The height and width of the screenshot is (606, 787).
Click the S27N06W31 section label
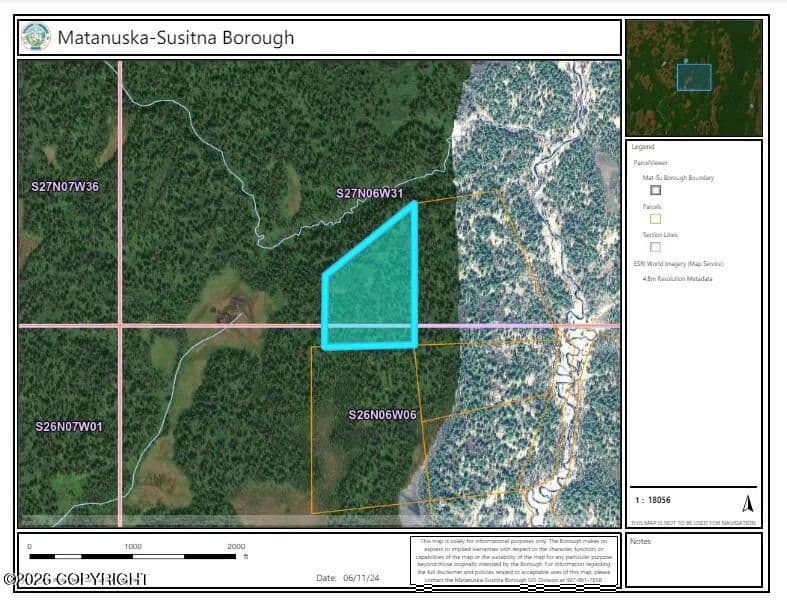(x=369, y=193)
